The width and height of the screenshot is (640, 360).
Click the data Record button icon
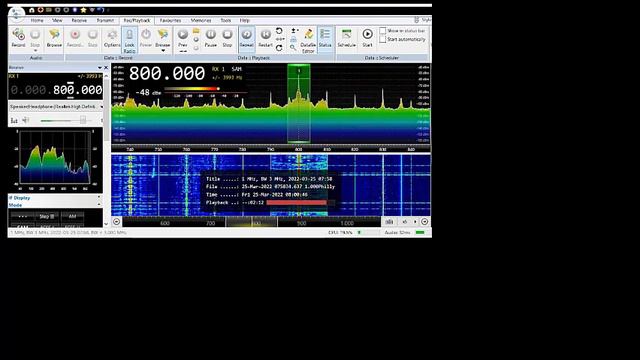[75, 35]
